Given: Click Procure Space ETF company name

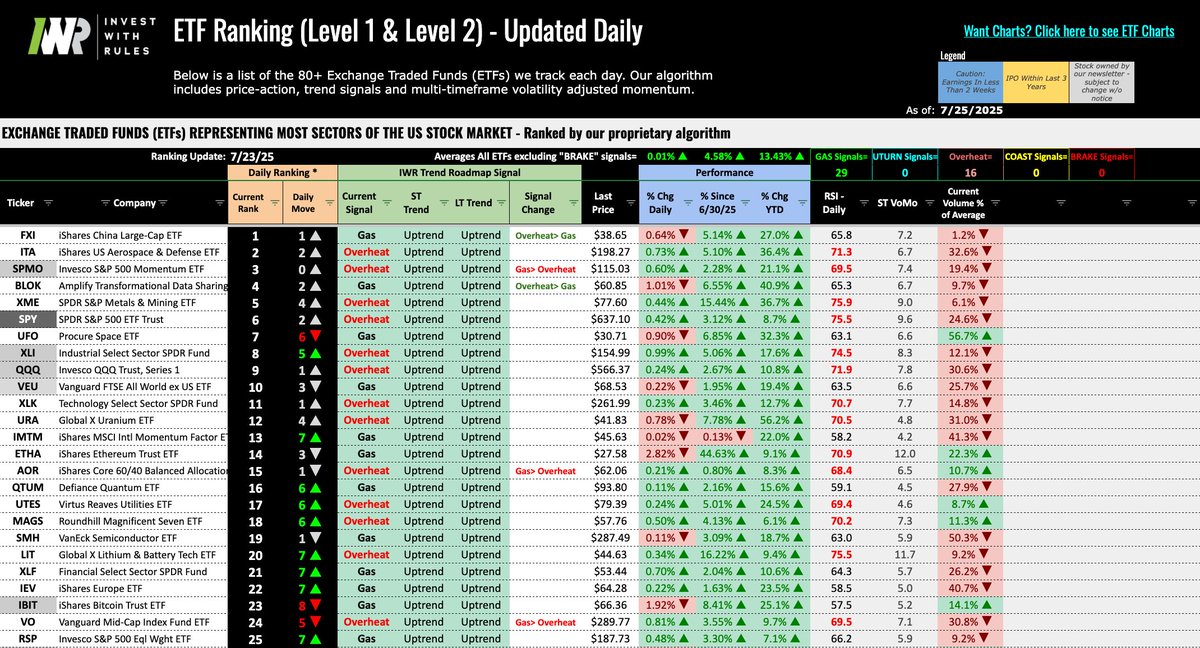Looking at the screenshot, I should click(99, 335).
